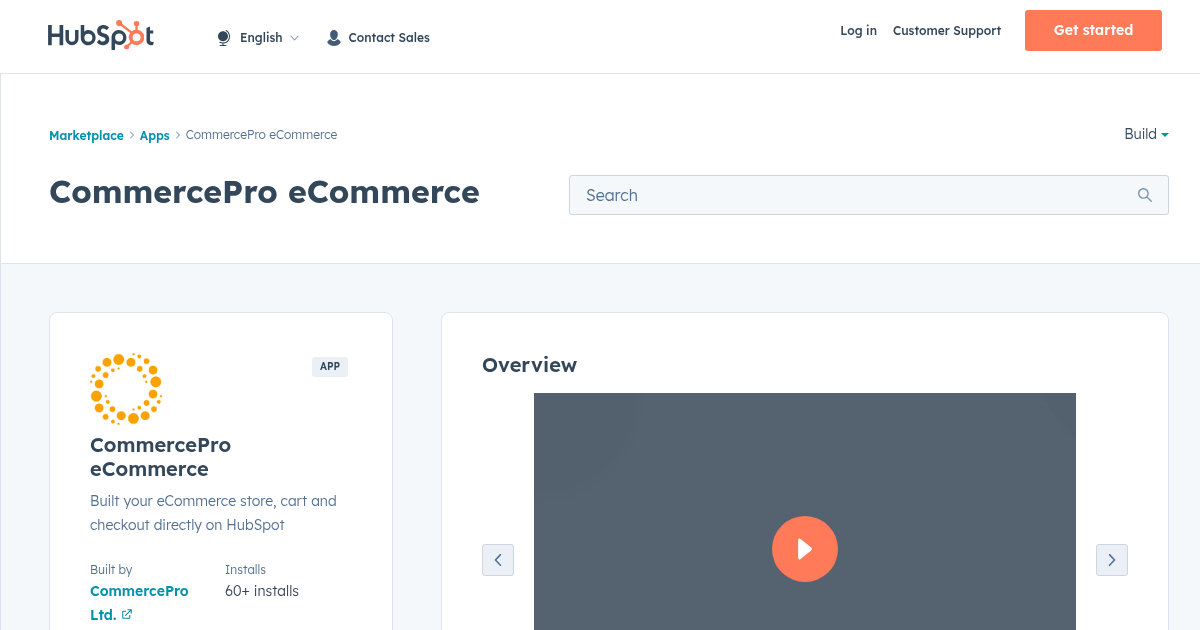The height and width of the screenshot is (630, 1200).
Task: Click inside the Search input field
Action: tap(800, 195)
